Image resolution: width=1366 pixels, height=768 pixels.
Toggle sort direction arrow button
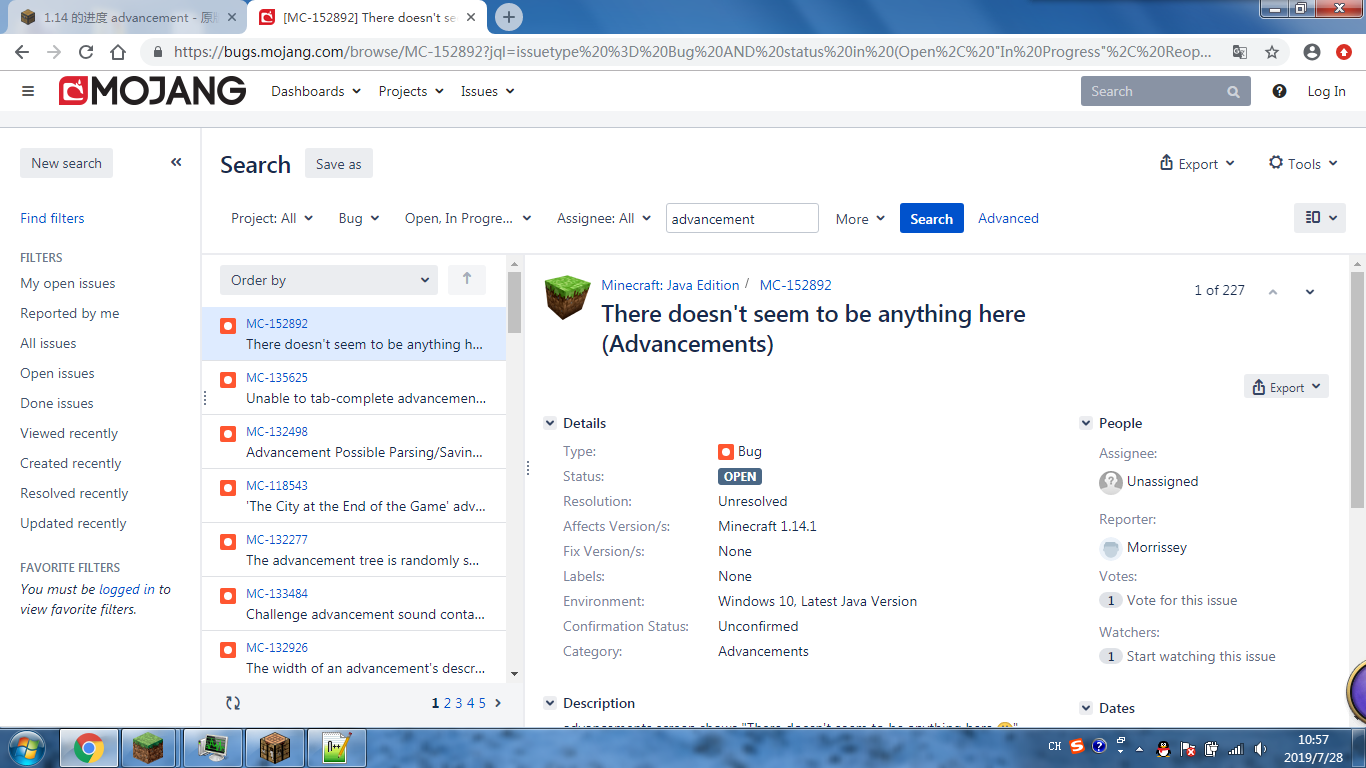pos(466,280)
